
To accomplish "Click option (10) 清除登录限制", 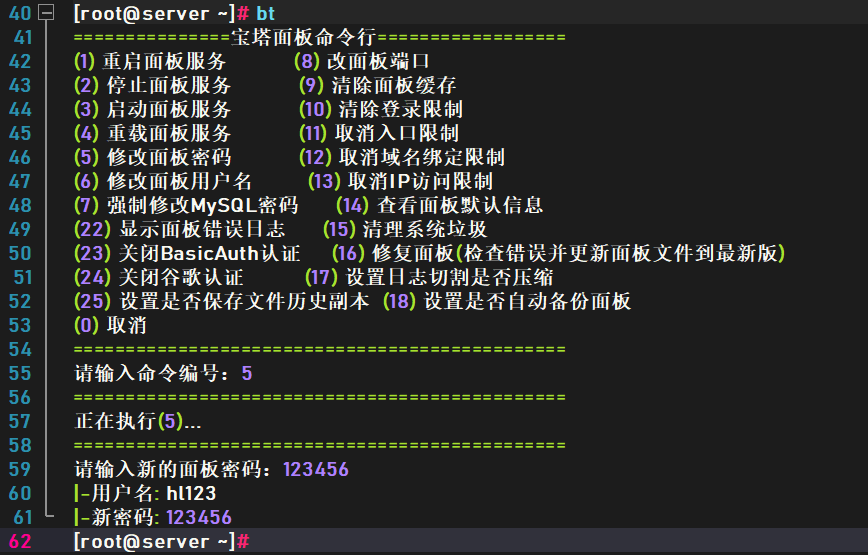I will tap(381, 109).
